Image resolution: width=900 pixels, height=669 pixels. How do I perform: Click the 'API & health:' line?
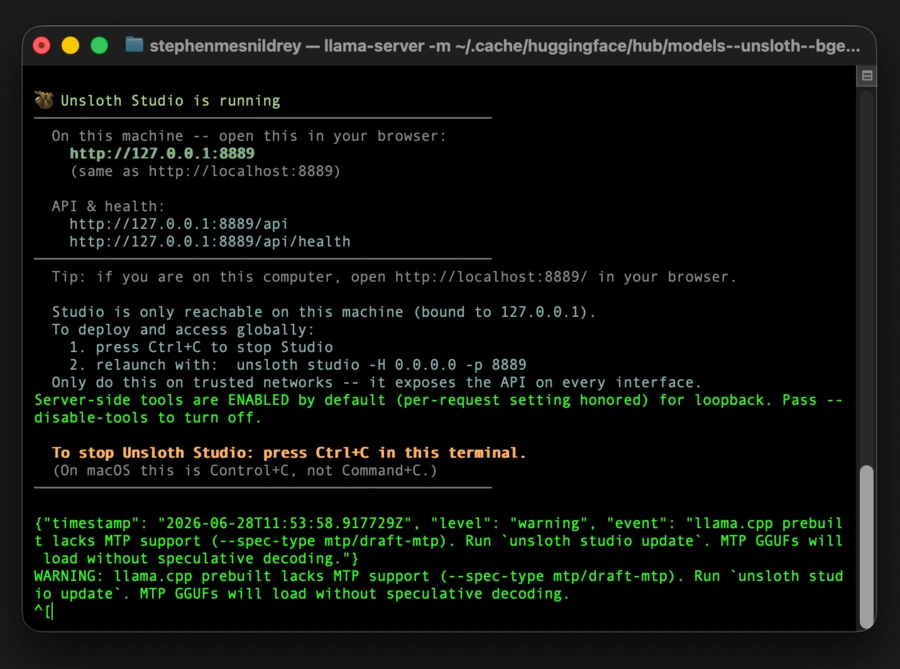108,207
